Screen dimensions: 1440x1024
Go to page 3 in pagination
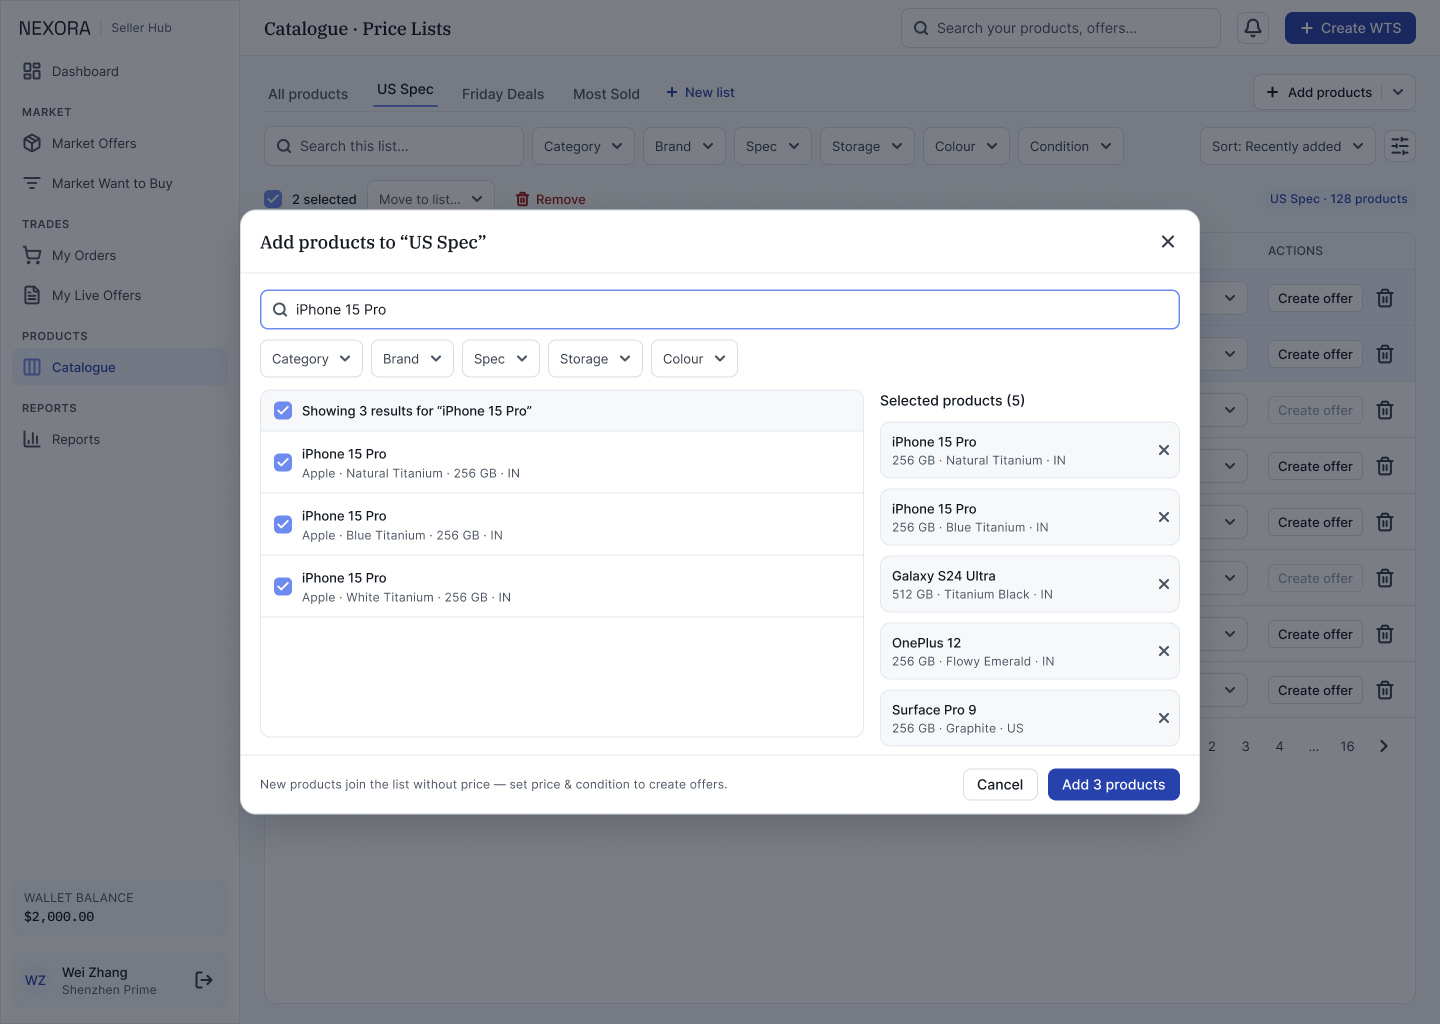1246,746
